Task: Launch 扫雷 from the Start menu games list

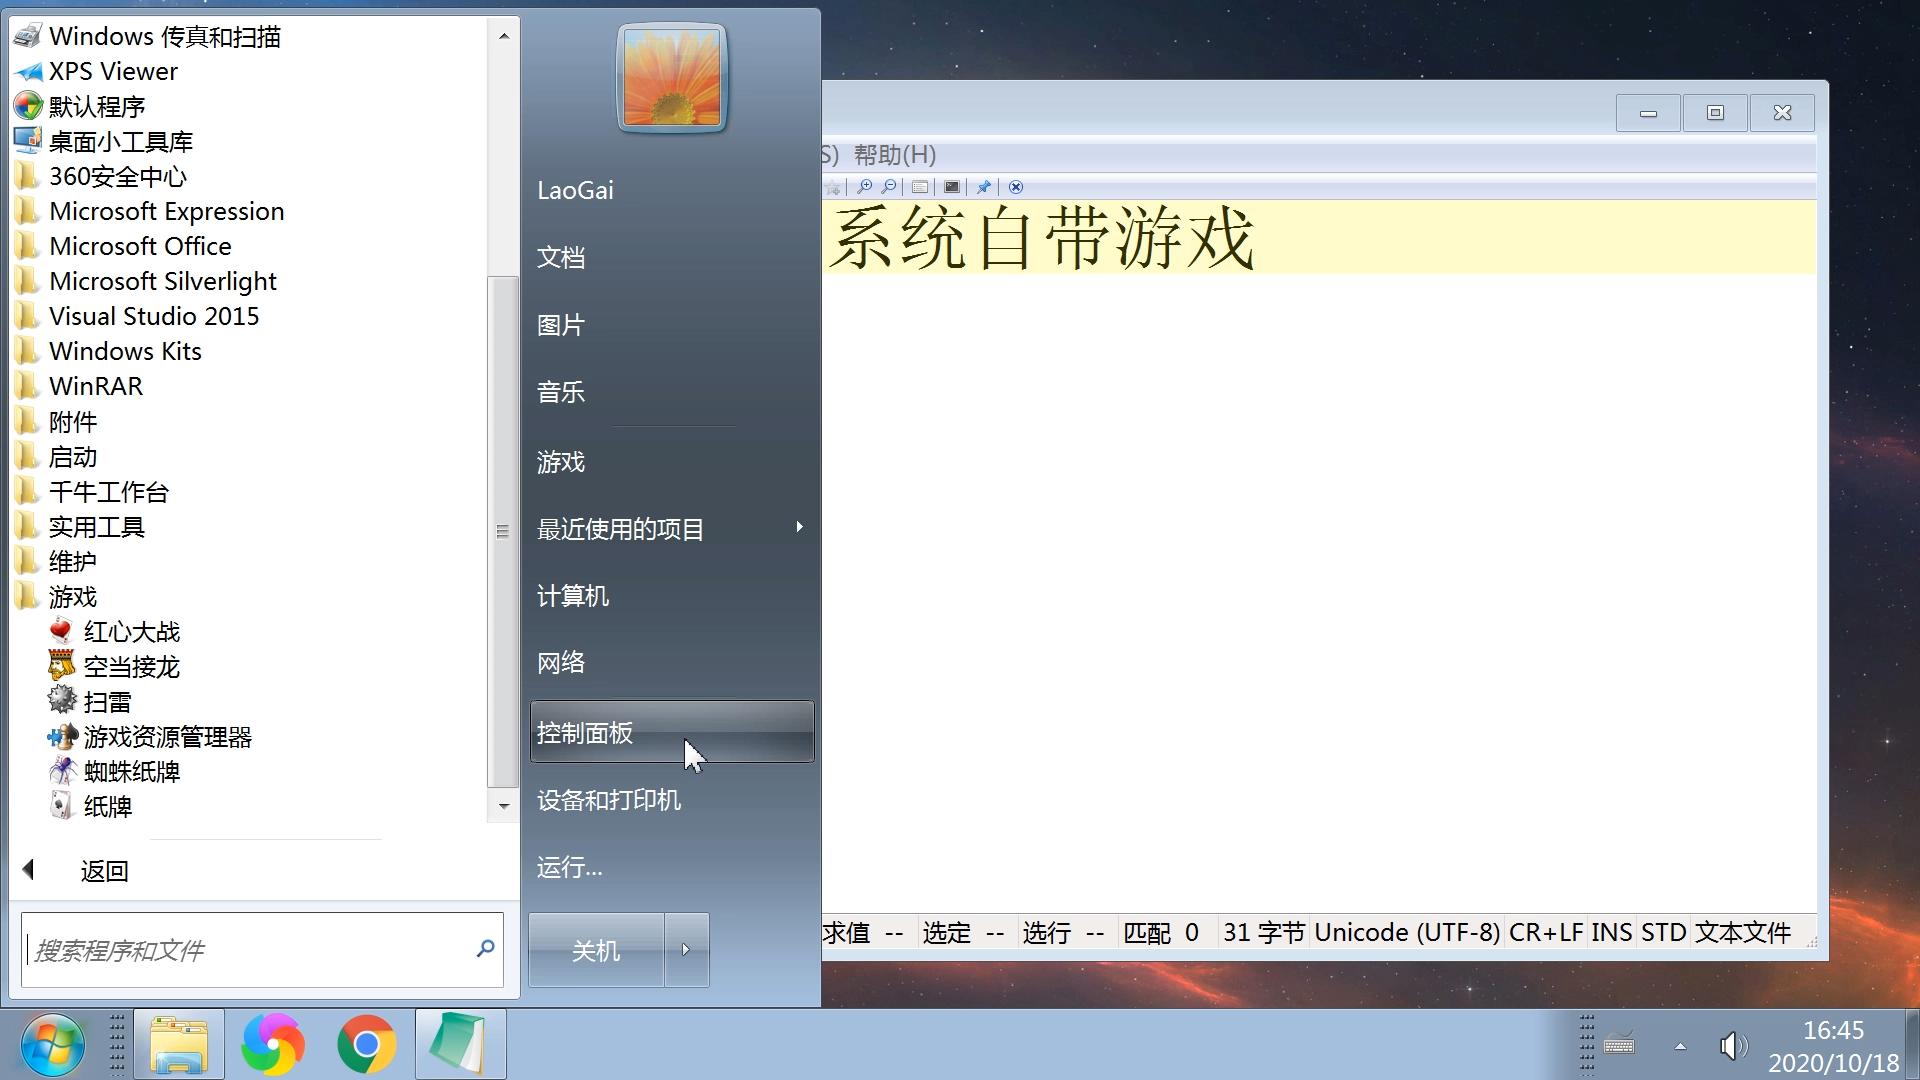Action: coord(110,701)
